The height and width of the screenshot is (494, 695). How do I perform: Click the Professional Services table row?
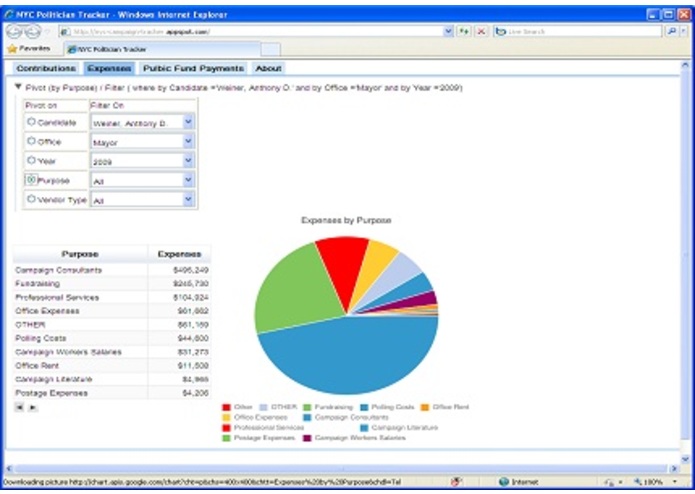(112, 297)
